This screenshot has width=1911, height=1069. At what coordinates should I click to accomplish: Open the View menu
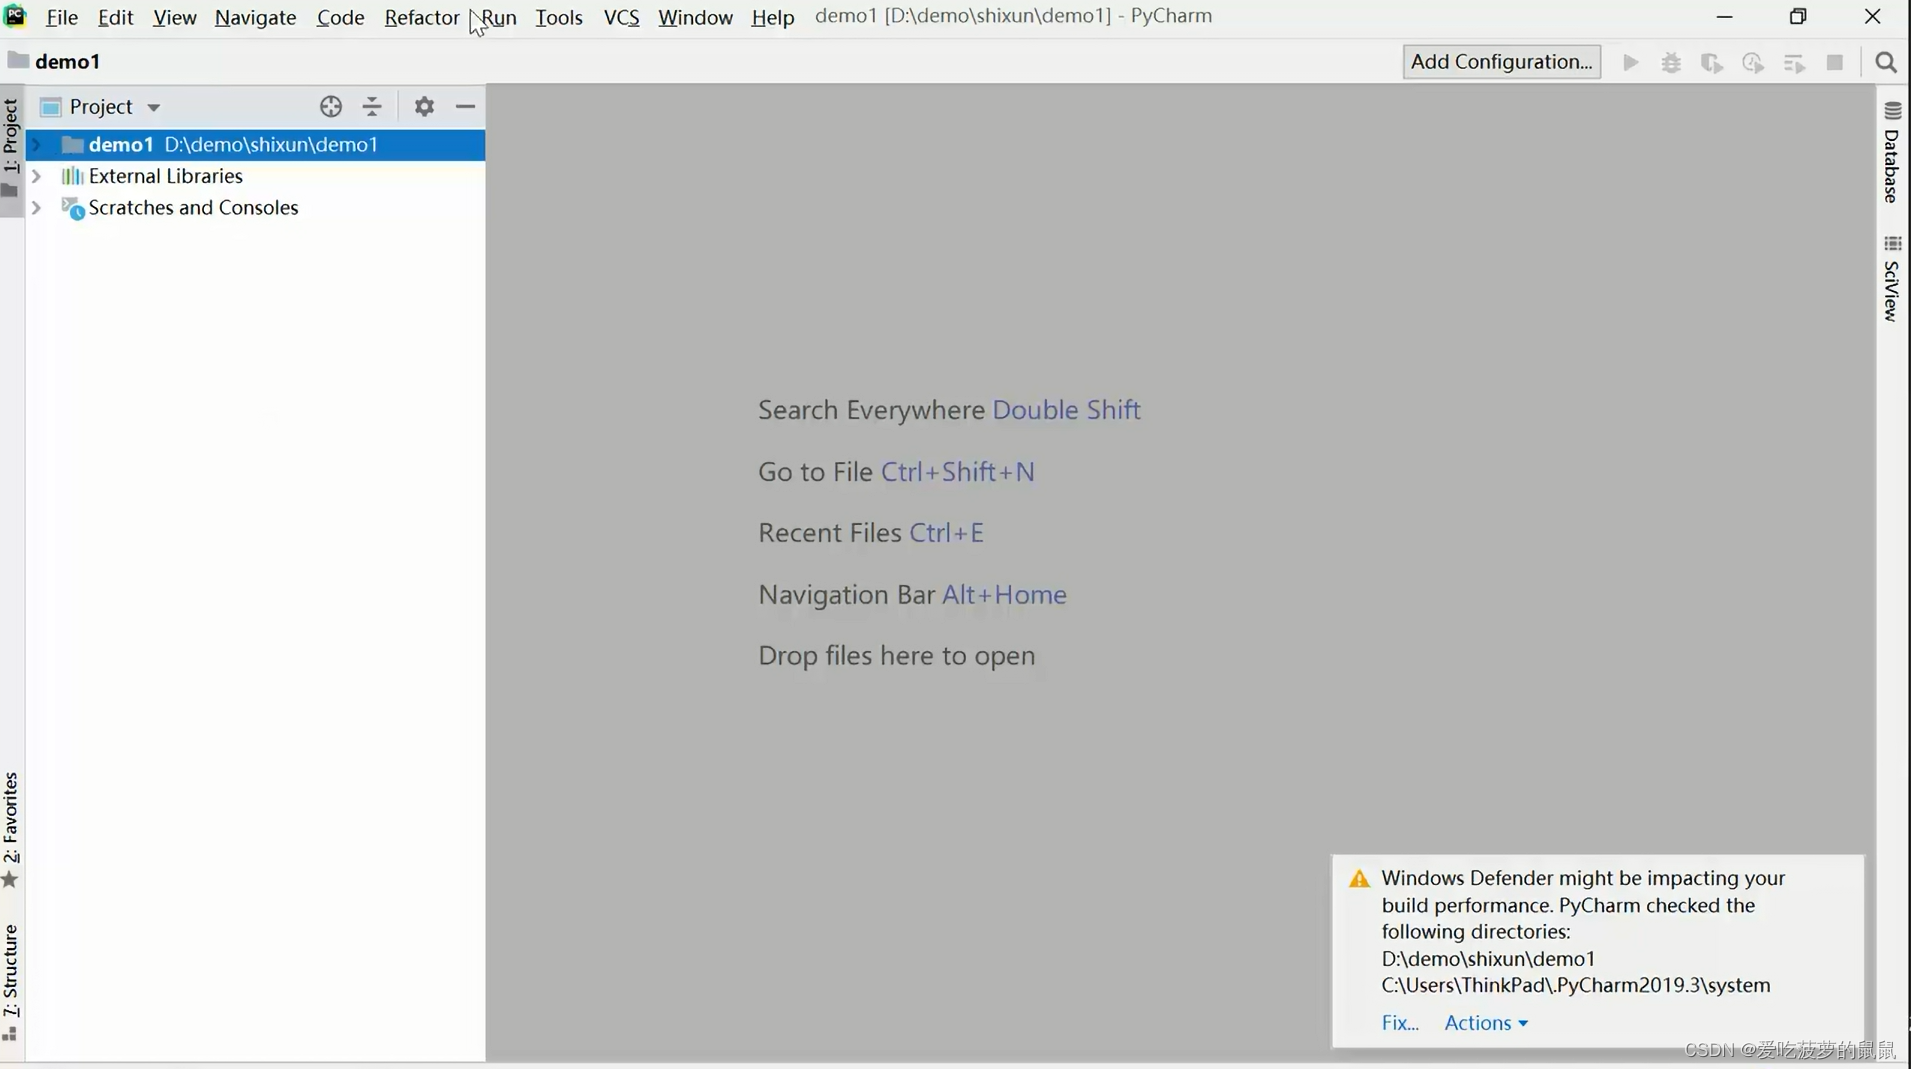[x=175, y=17]
